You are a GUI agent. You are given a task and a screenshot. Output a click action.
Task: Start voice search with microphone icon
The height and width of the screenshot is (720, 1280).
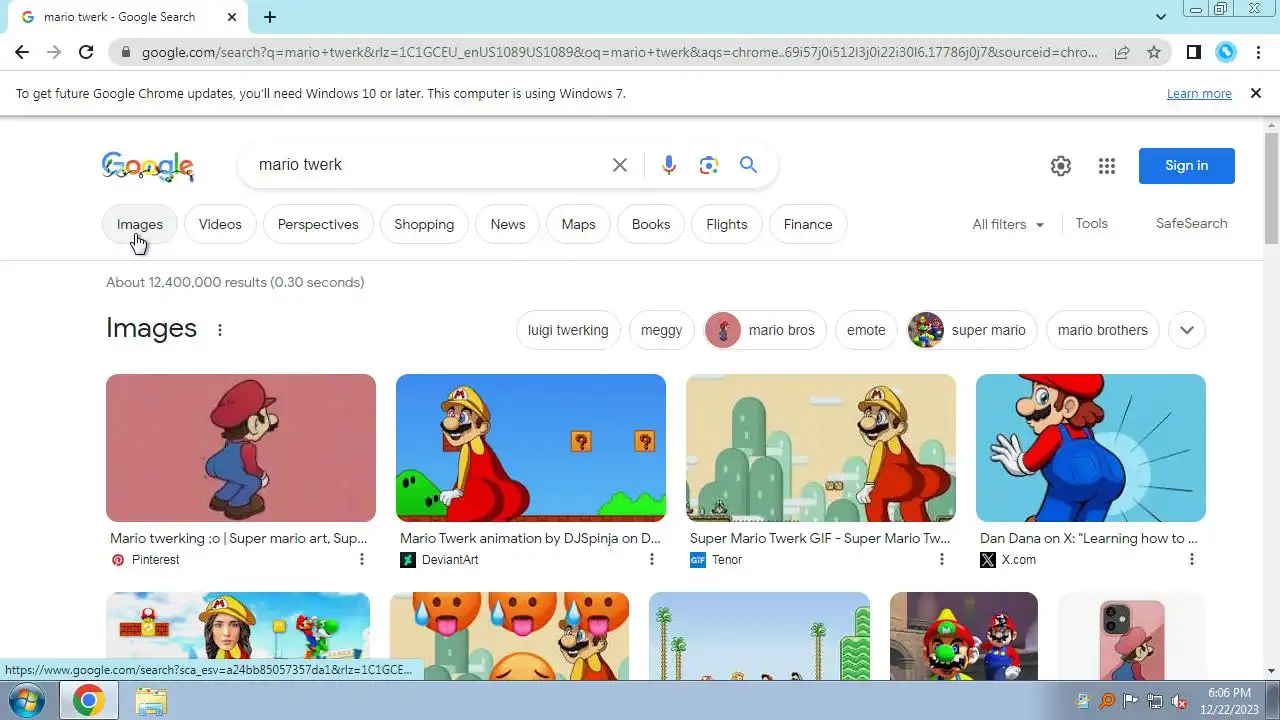(x=669, y=165)
